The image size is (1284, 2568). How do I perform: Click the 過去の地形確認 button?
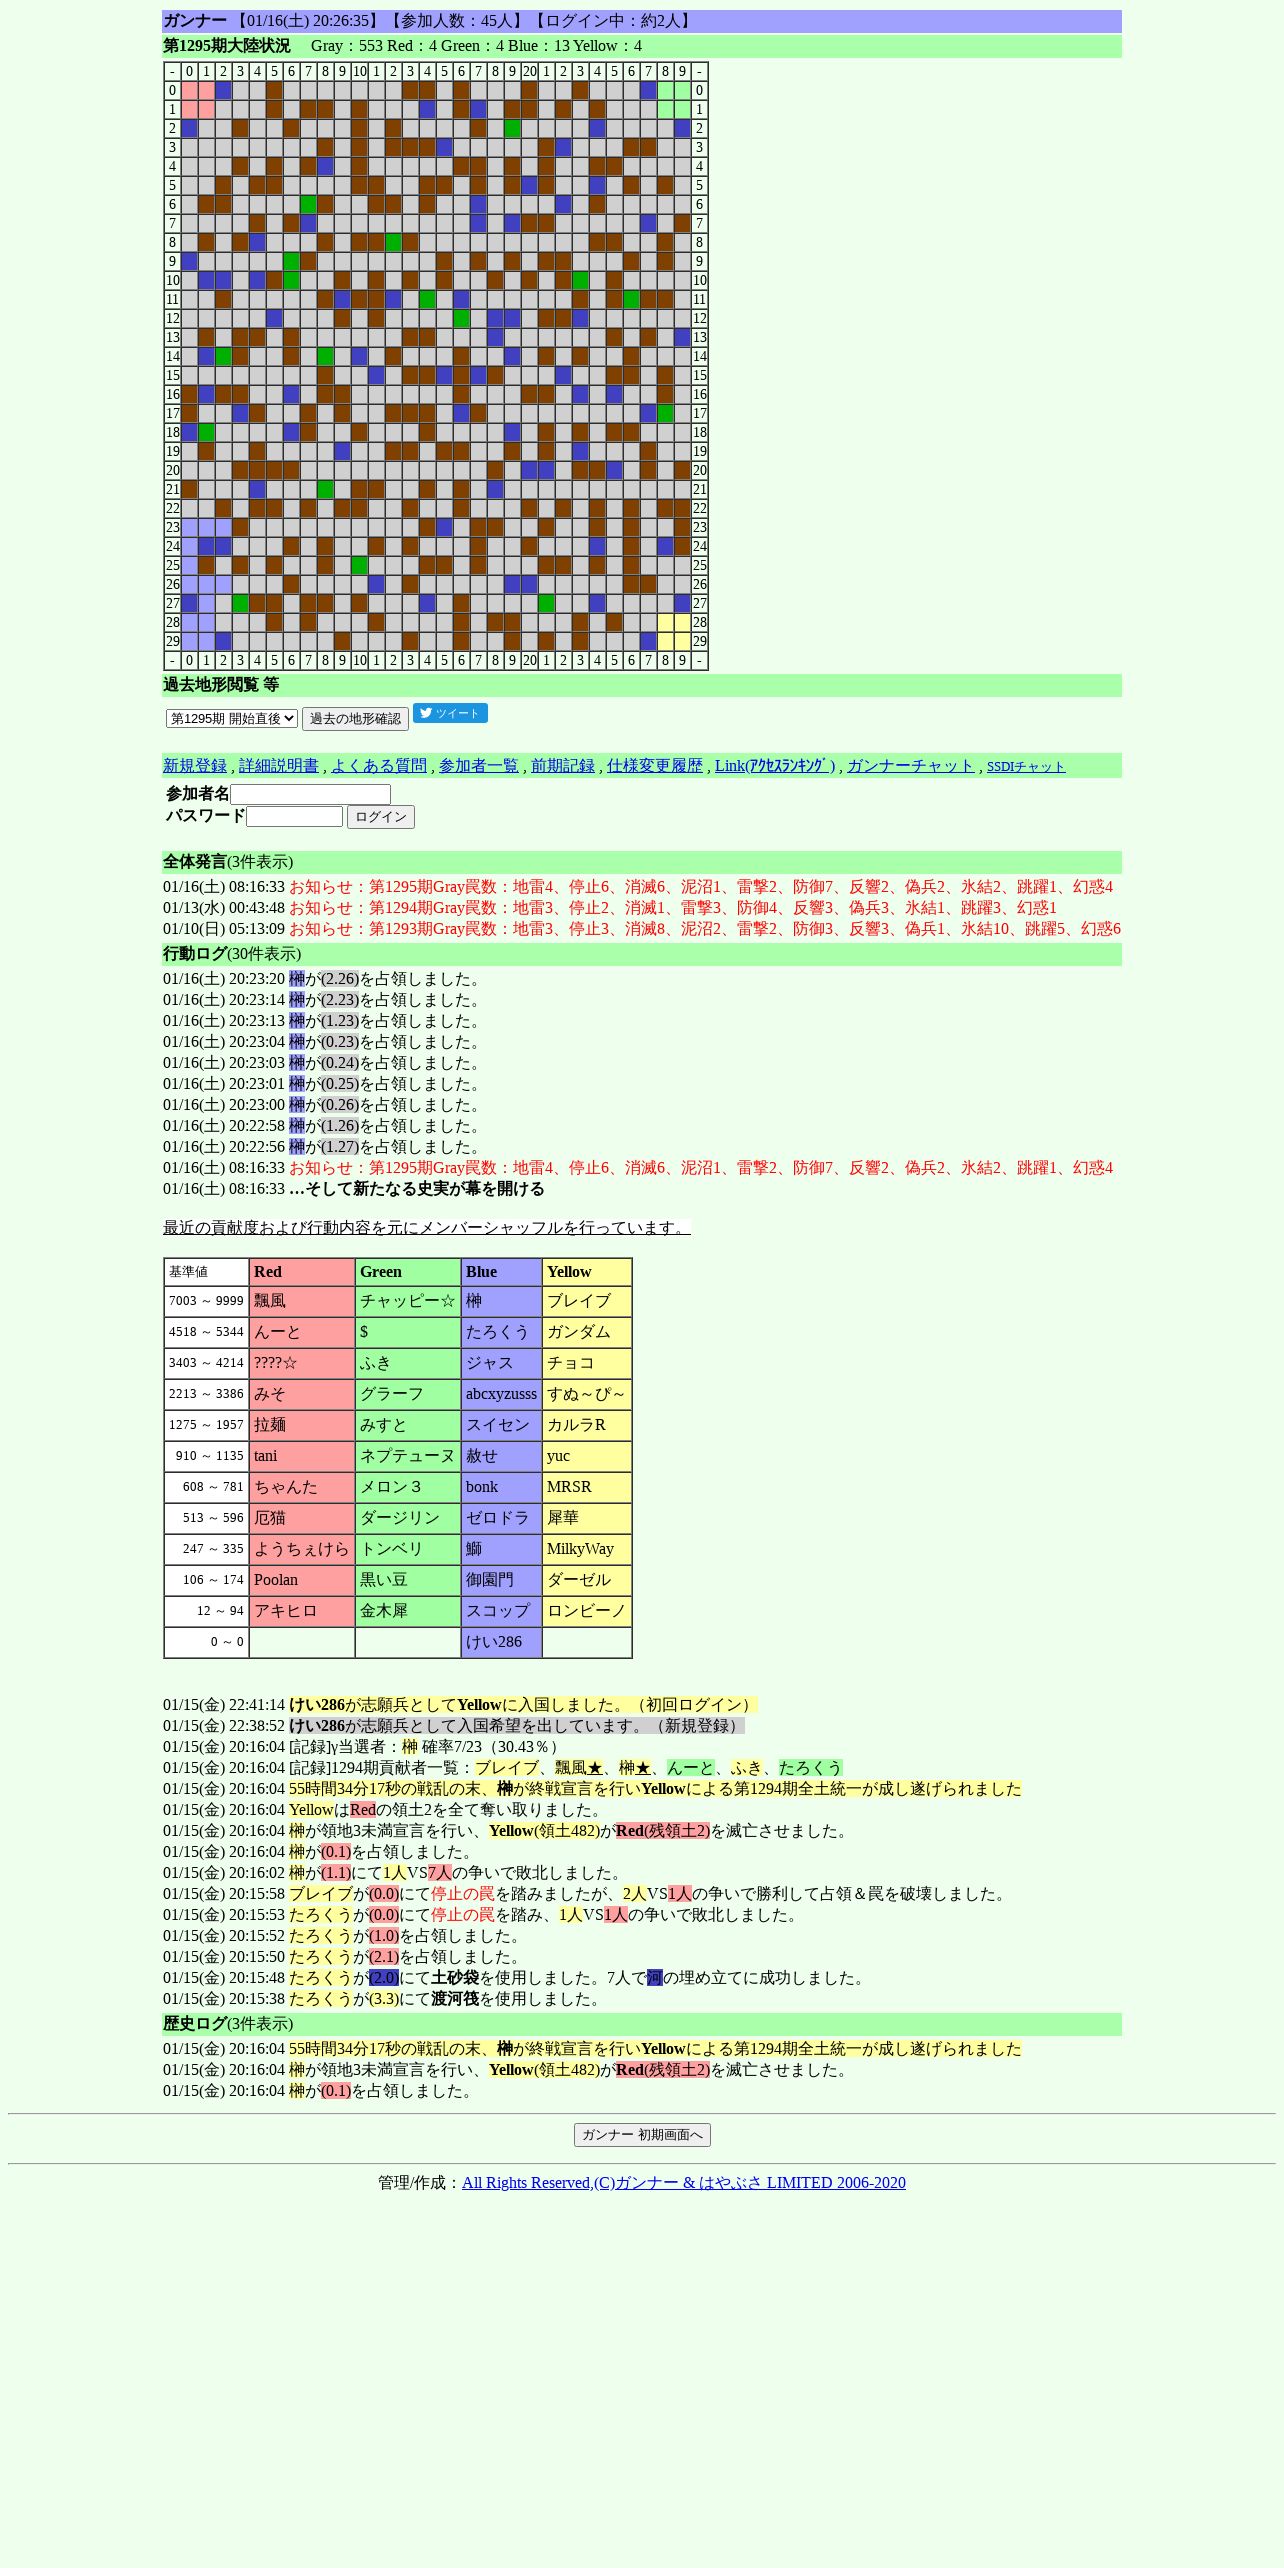[355, 718]
